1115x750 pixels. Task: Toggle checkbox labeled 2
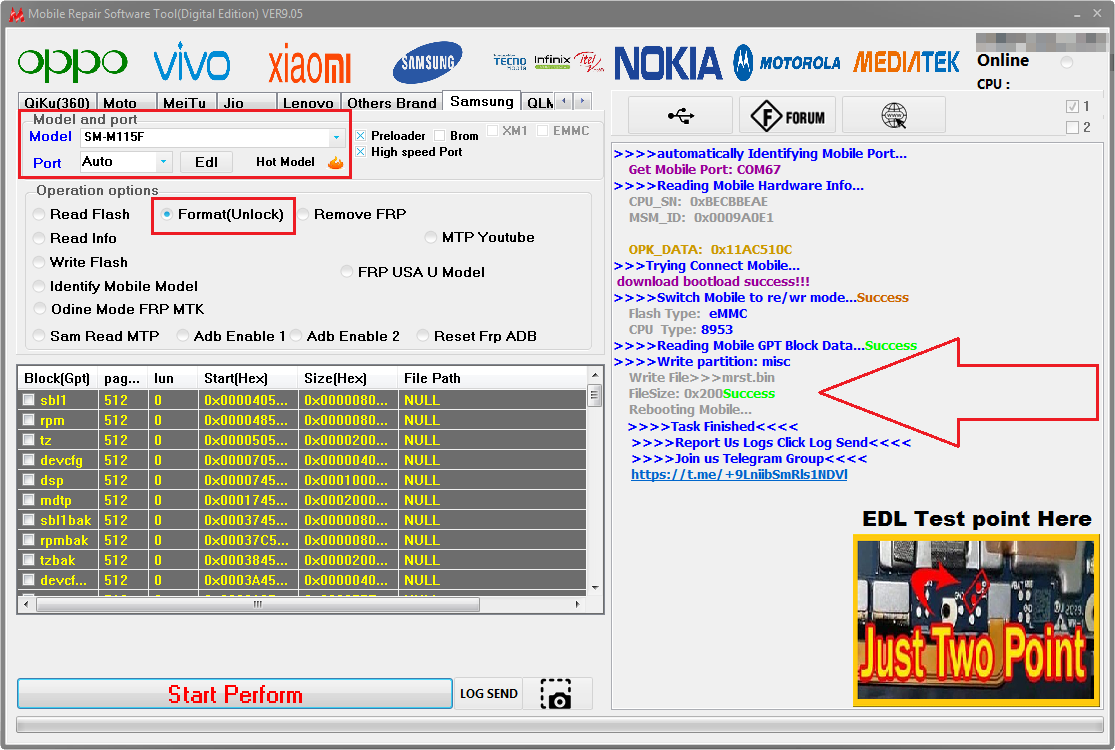[1072, 128]
